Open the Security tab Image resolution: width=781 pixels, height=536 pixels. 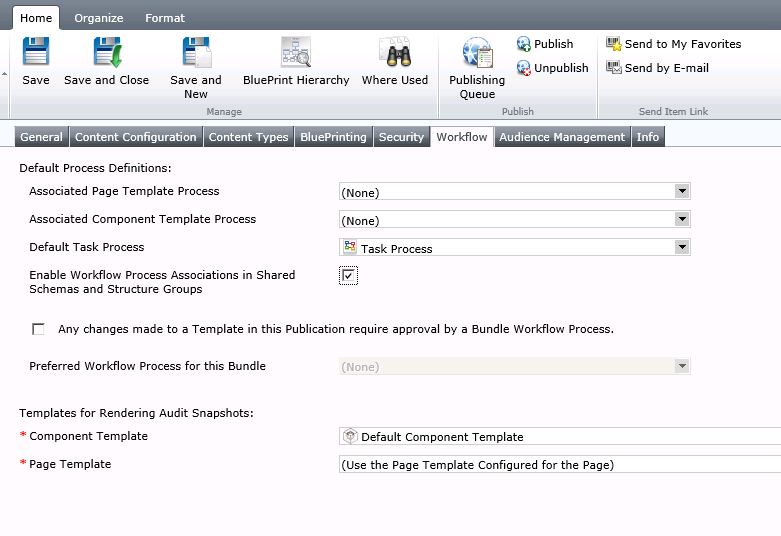[401, 137]
